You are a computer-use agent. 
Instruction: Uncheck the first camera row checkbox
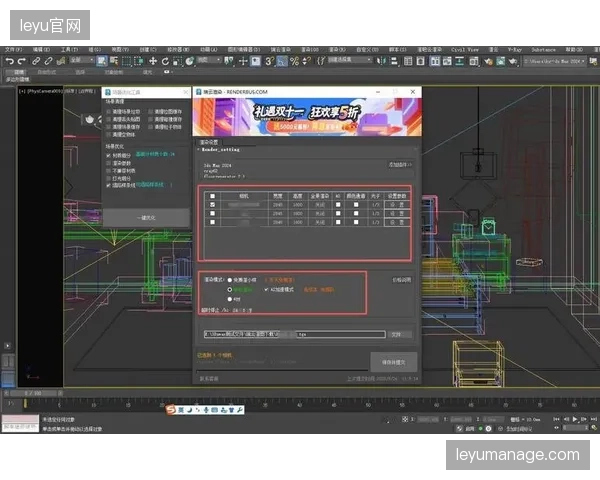coord(212,205)
